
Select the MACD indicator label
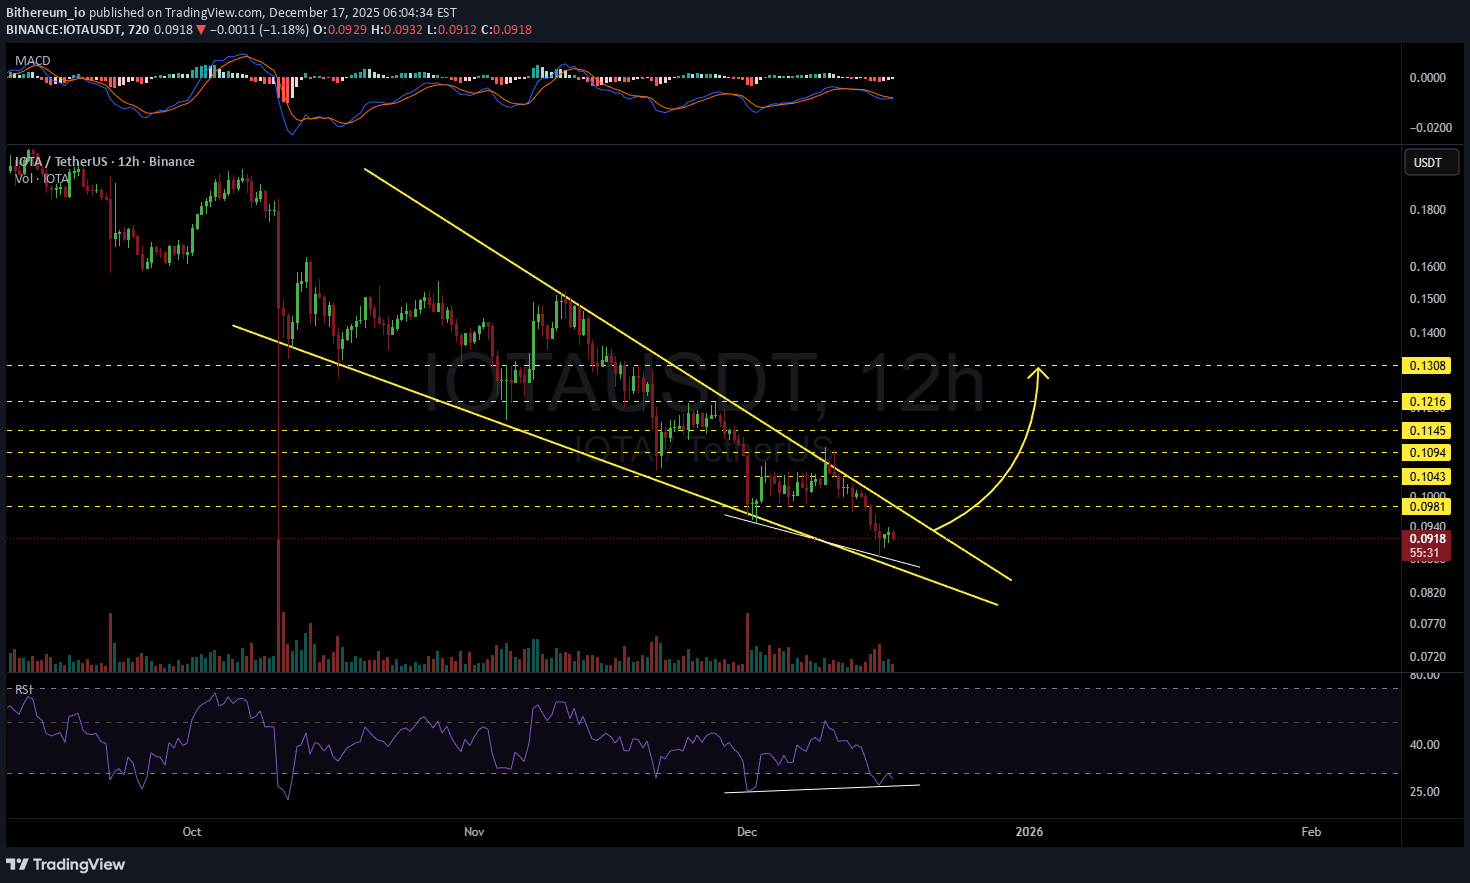point(32,61)
